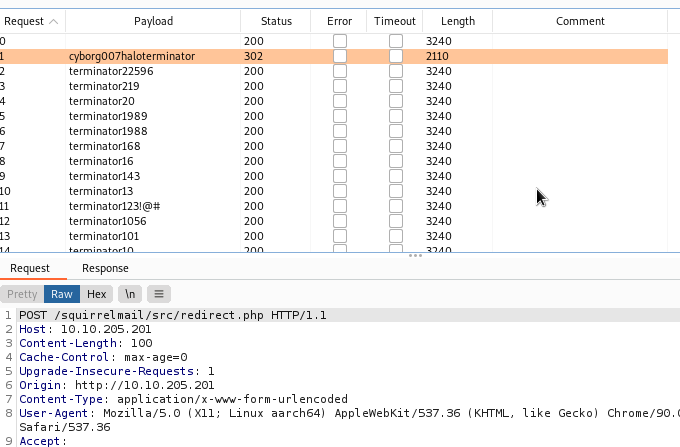Switch to the Response tab

point(105,268)
